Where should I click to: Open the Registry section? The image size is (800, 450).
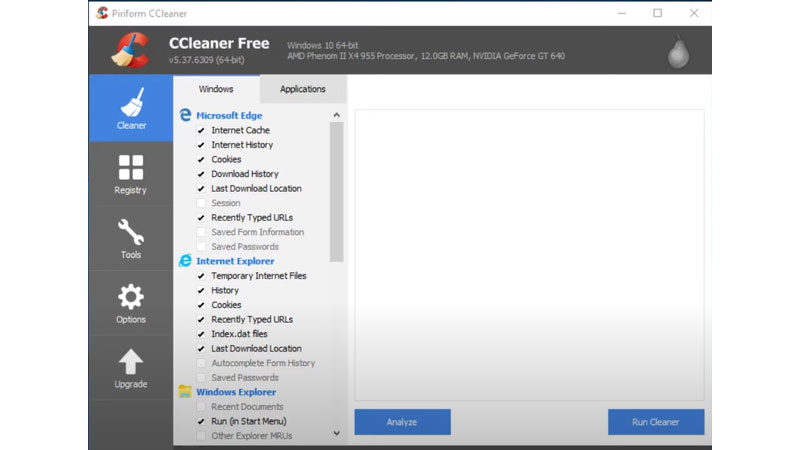click(131, 174)
